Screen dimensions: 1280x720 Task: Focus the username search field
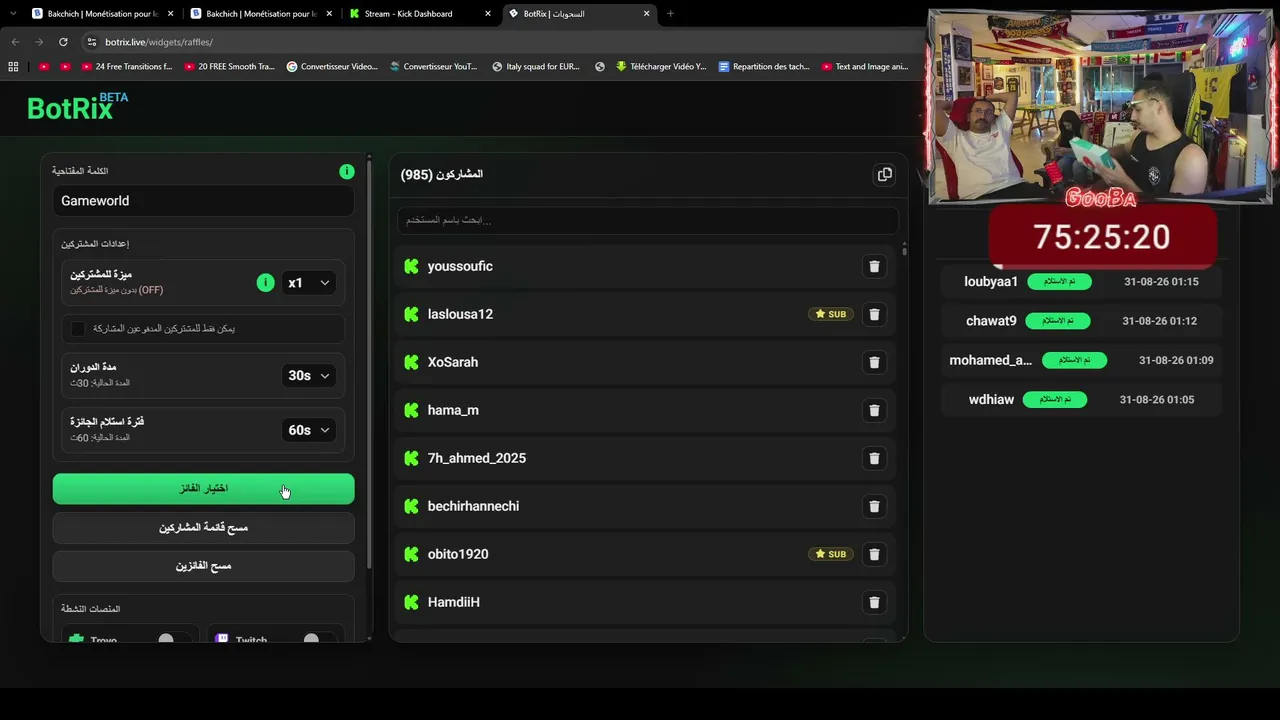[x=647, y=220]
